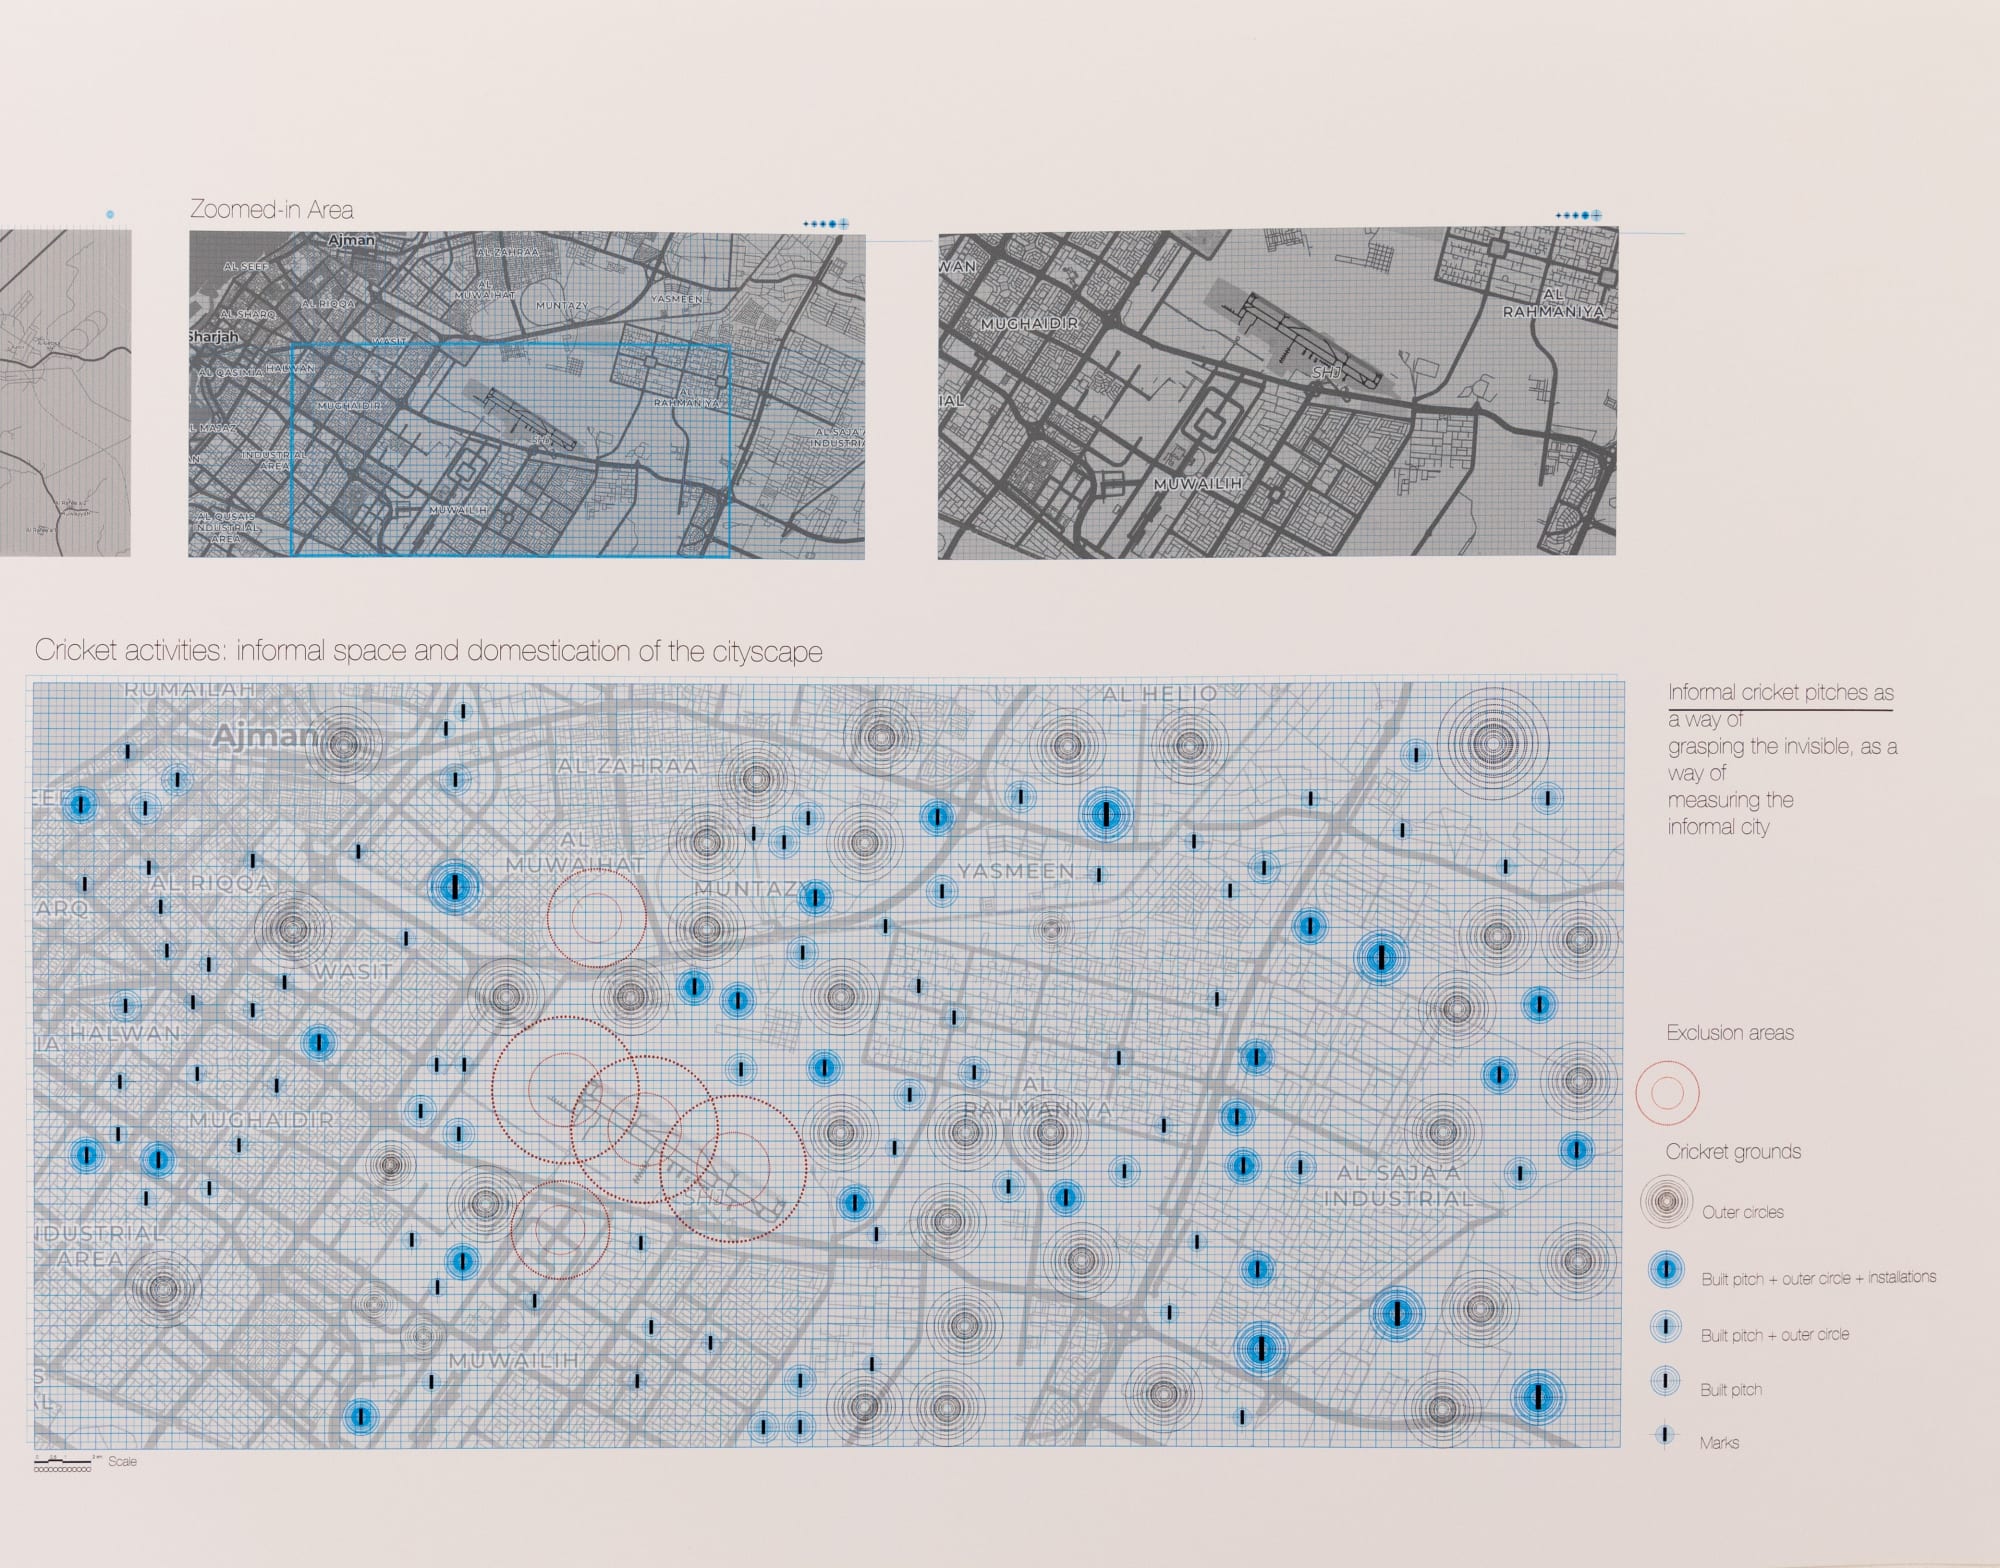The height and width of the screenshot is (1568, 2000).
Task: Click the Outer circles legend icon
Action: pos(1666,1203)
